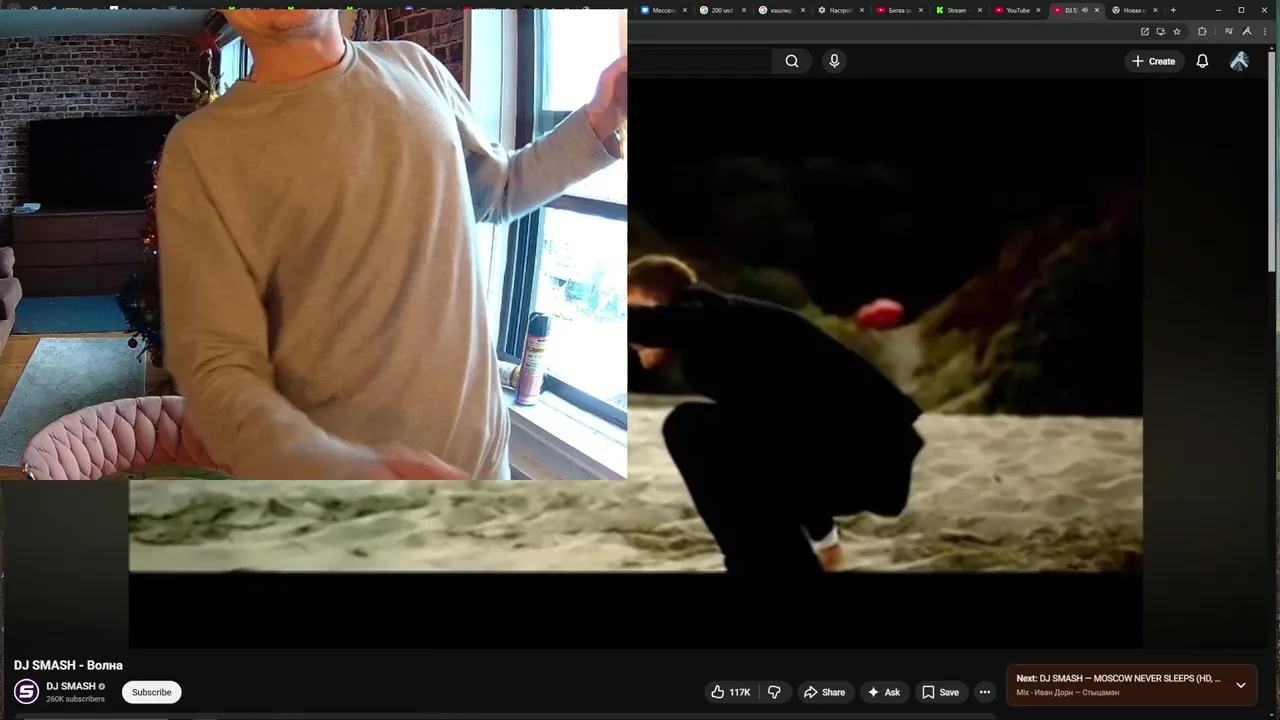Image resolution: width=1280 pixels, height=720 pixels.
Task: Close the active DJ SMASH tab
Action: (1097, 10)
